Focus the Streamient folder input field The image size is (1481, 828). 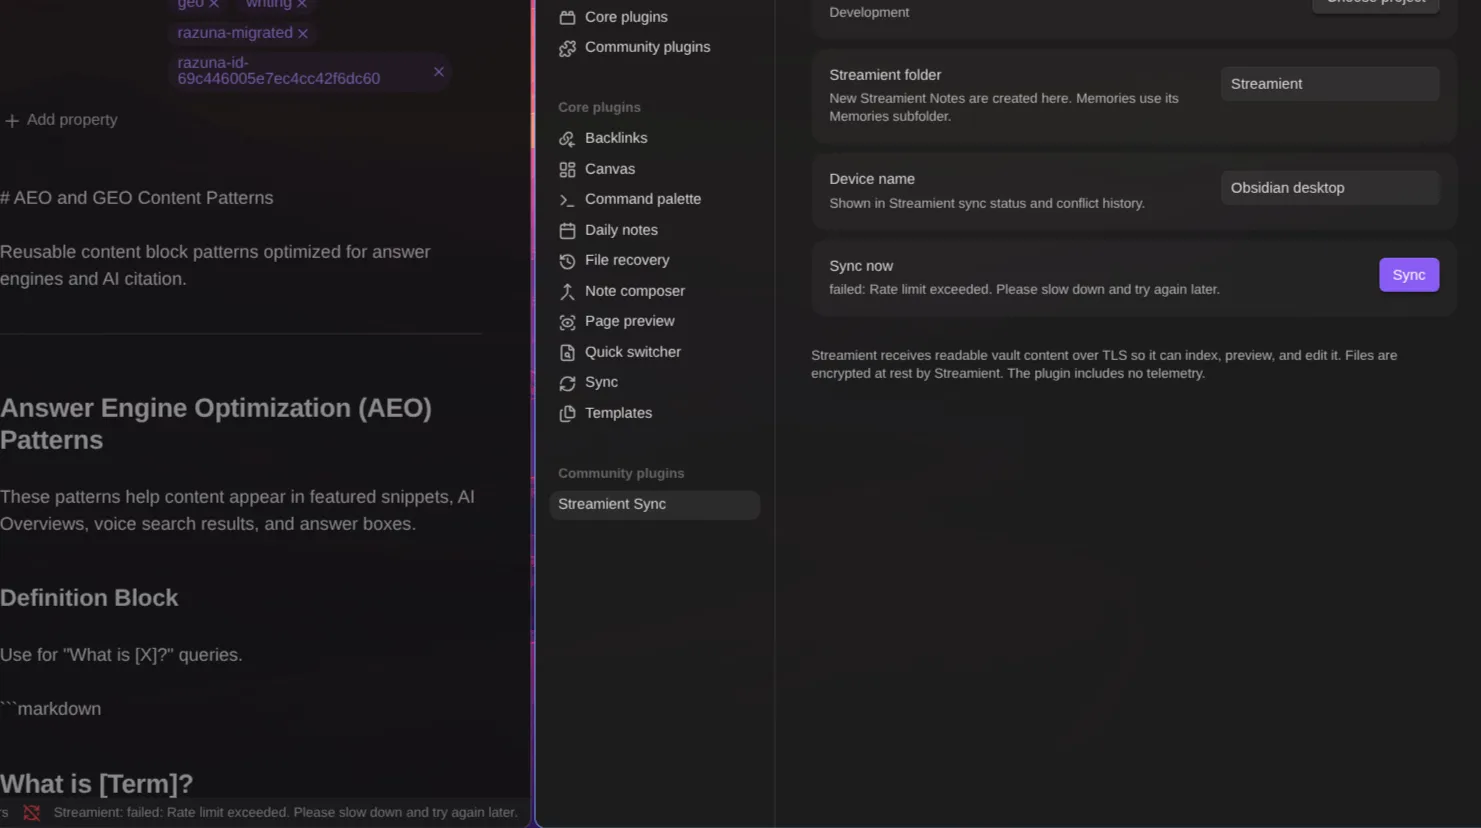click(x=1330, y=84)
